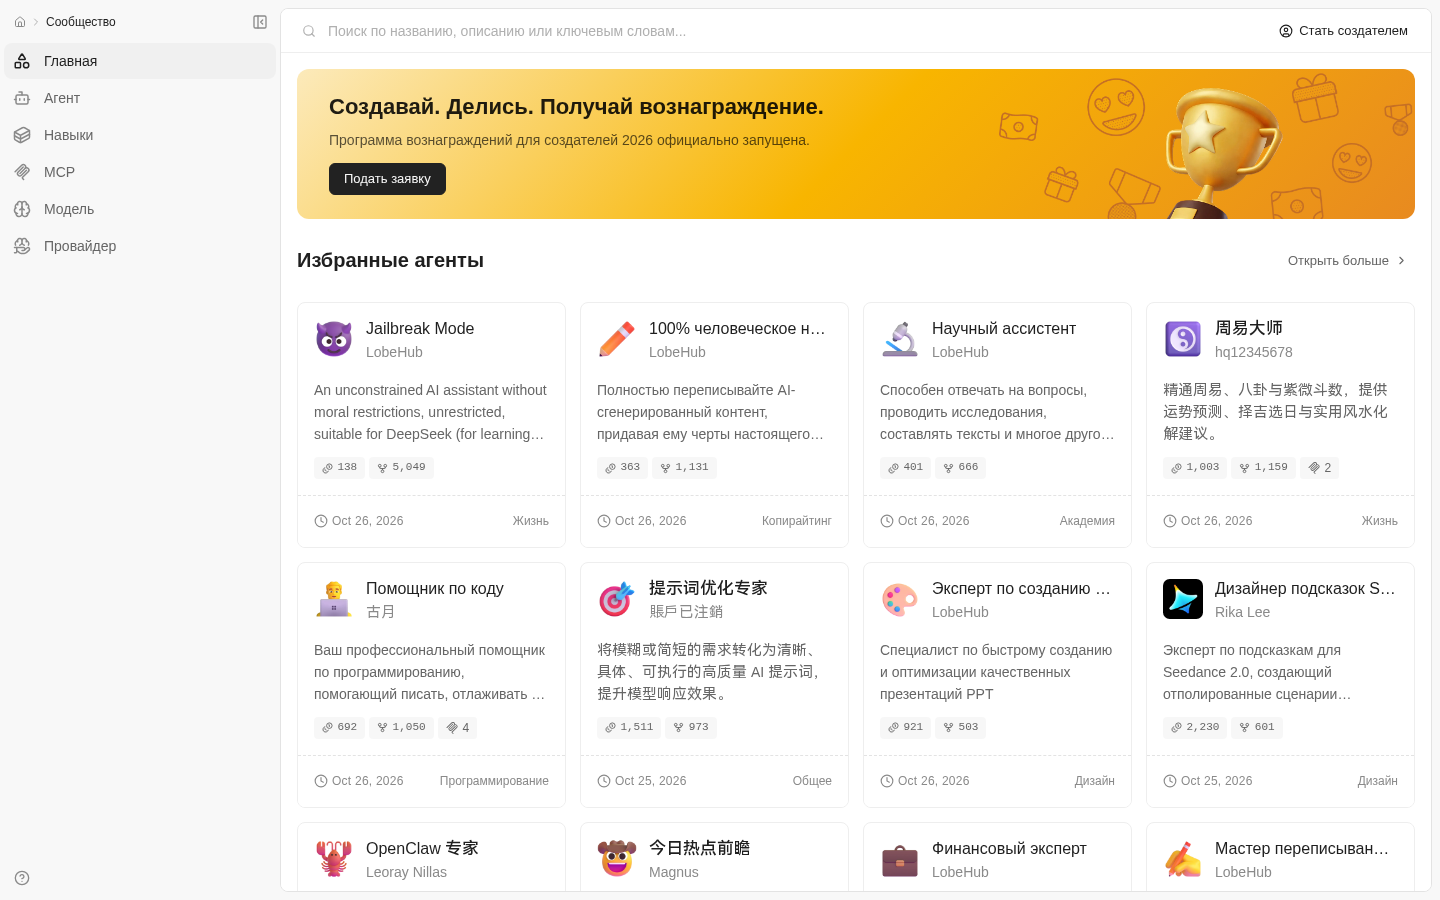Click the microscope avatar of Научный ассистент
The height and width of the screenshot is (900, 1440).
pos(900,339)
